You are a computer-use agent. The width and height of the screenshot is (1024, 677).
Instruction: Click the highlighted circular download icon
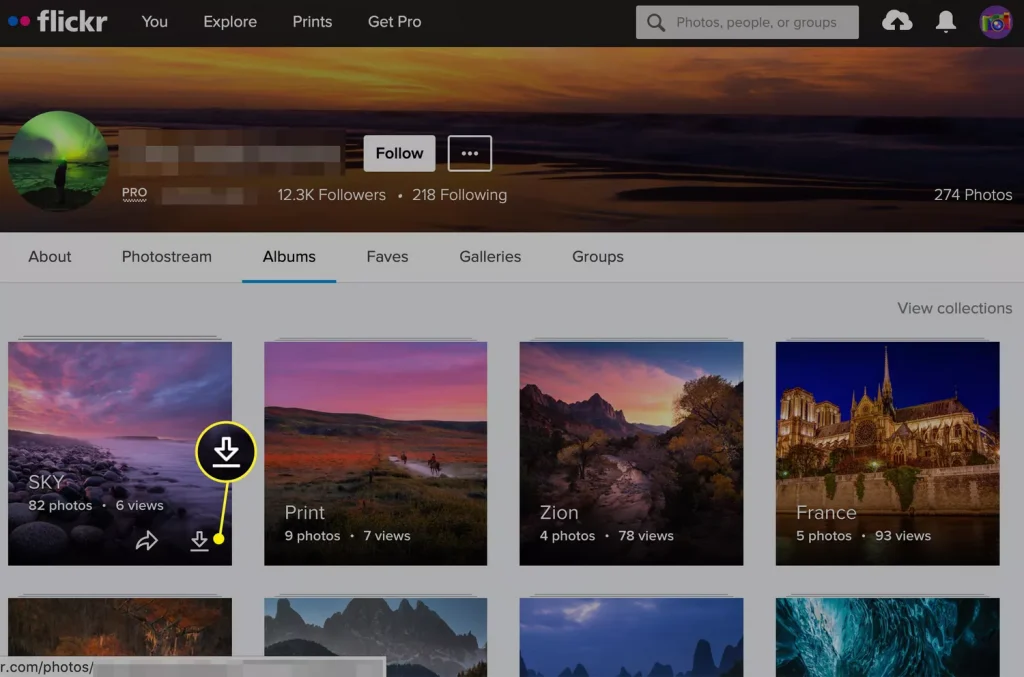click(226, 451)
